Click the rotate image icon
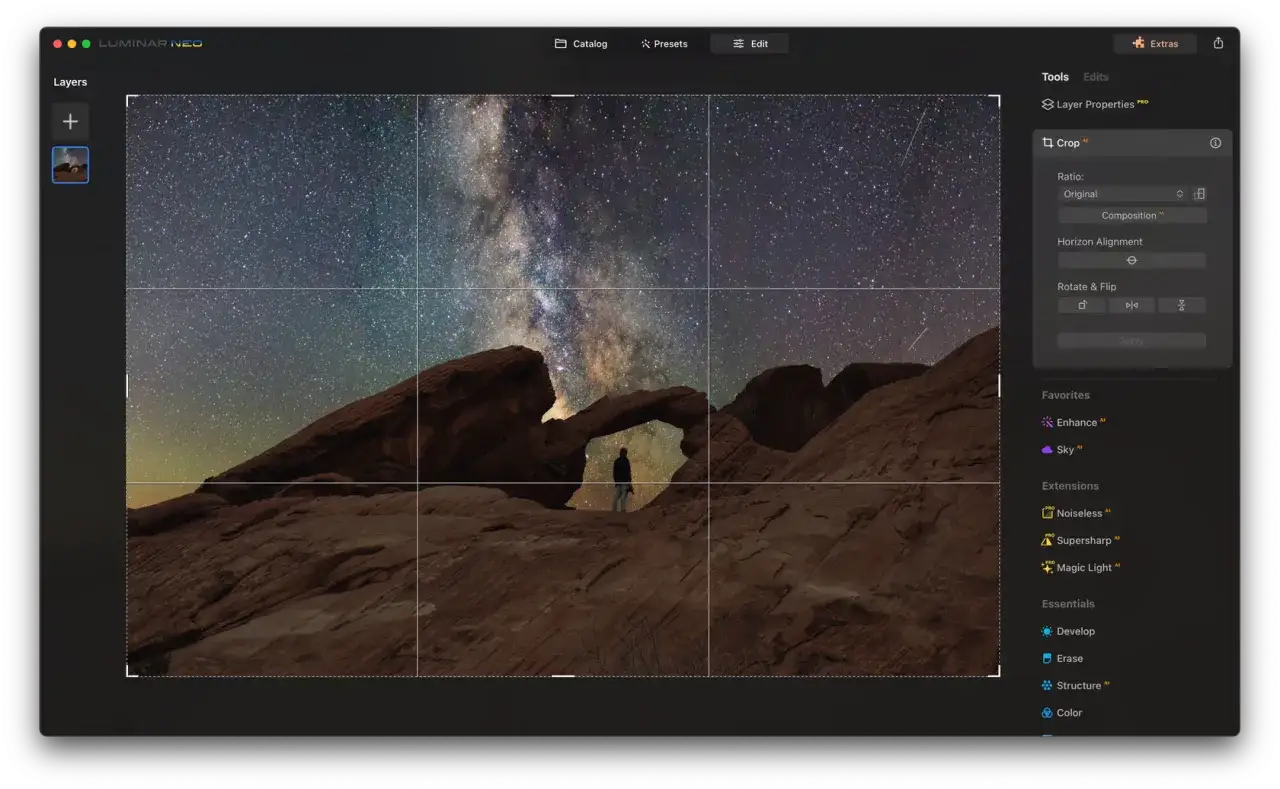1280x789 pixels. pyautogui.click(x=1082, y=305)
